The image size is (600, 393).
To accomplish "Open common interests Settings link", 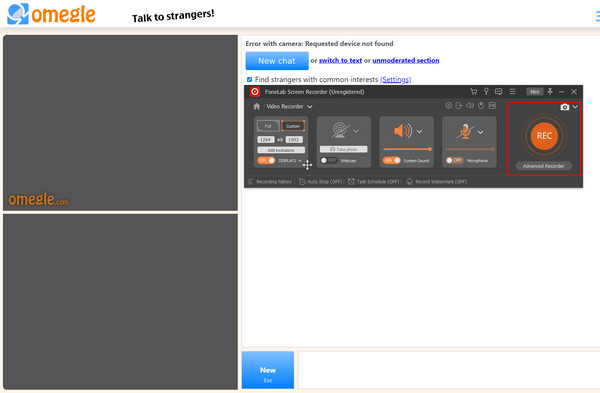I will (x=395, y=80).
